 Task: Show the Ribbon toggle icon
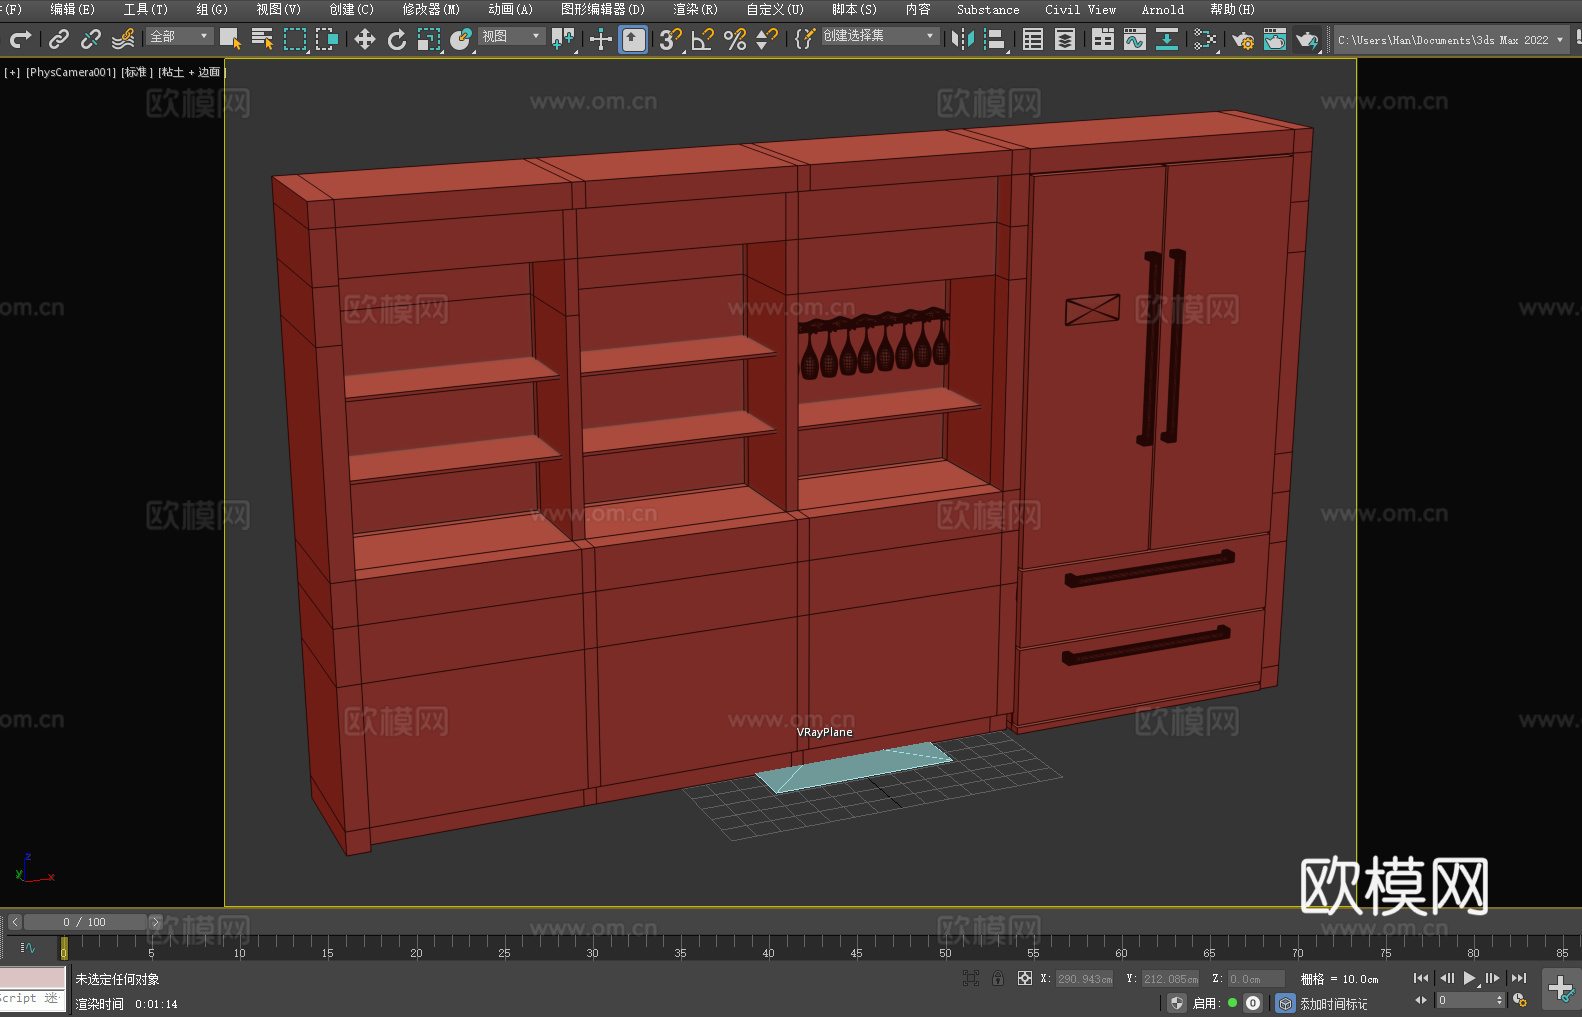tap(1102, 40)
